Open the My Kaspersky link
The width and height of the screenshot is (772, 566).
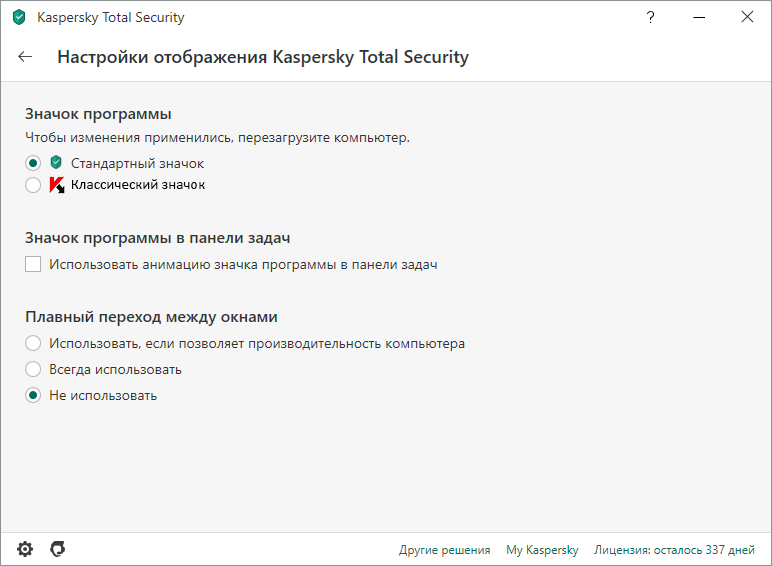(x=542, y=550)
